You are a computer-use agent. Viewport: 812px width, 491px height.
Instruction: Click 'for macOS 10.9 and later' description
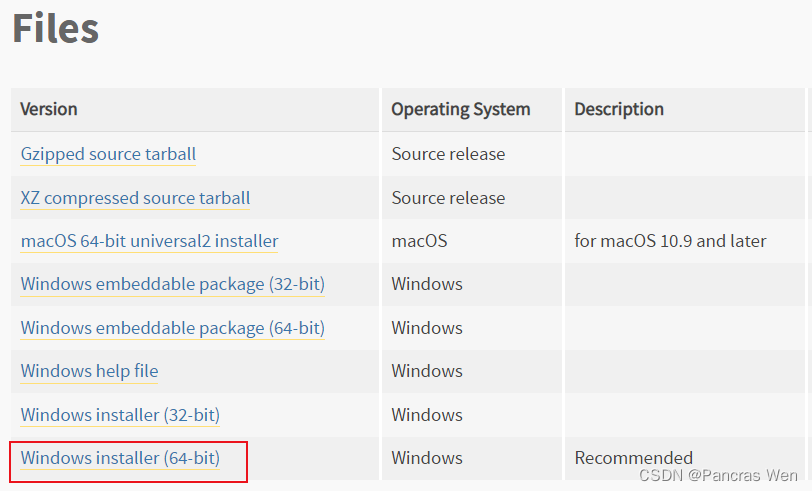670,241
